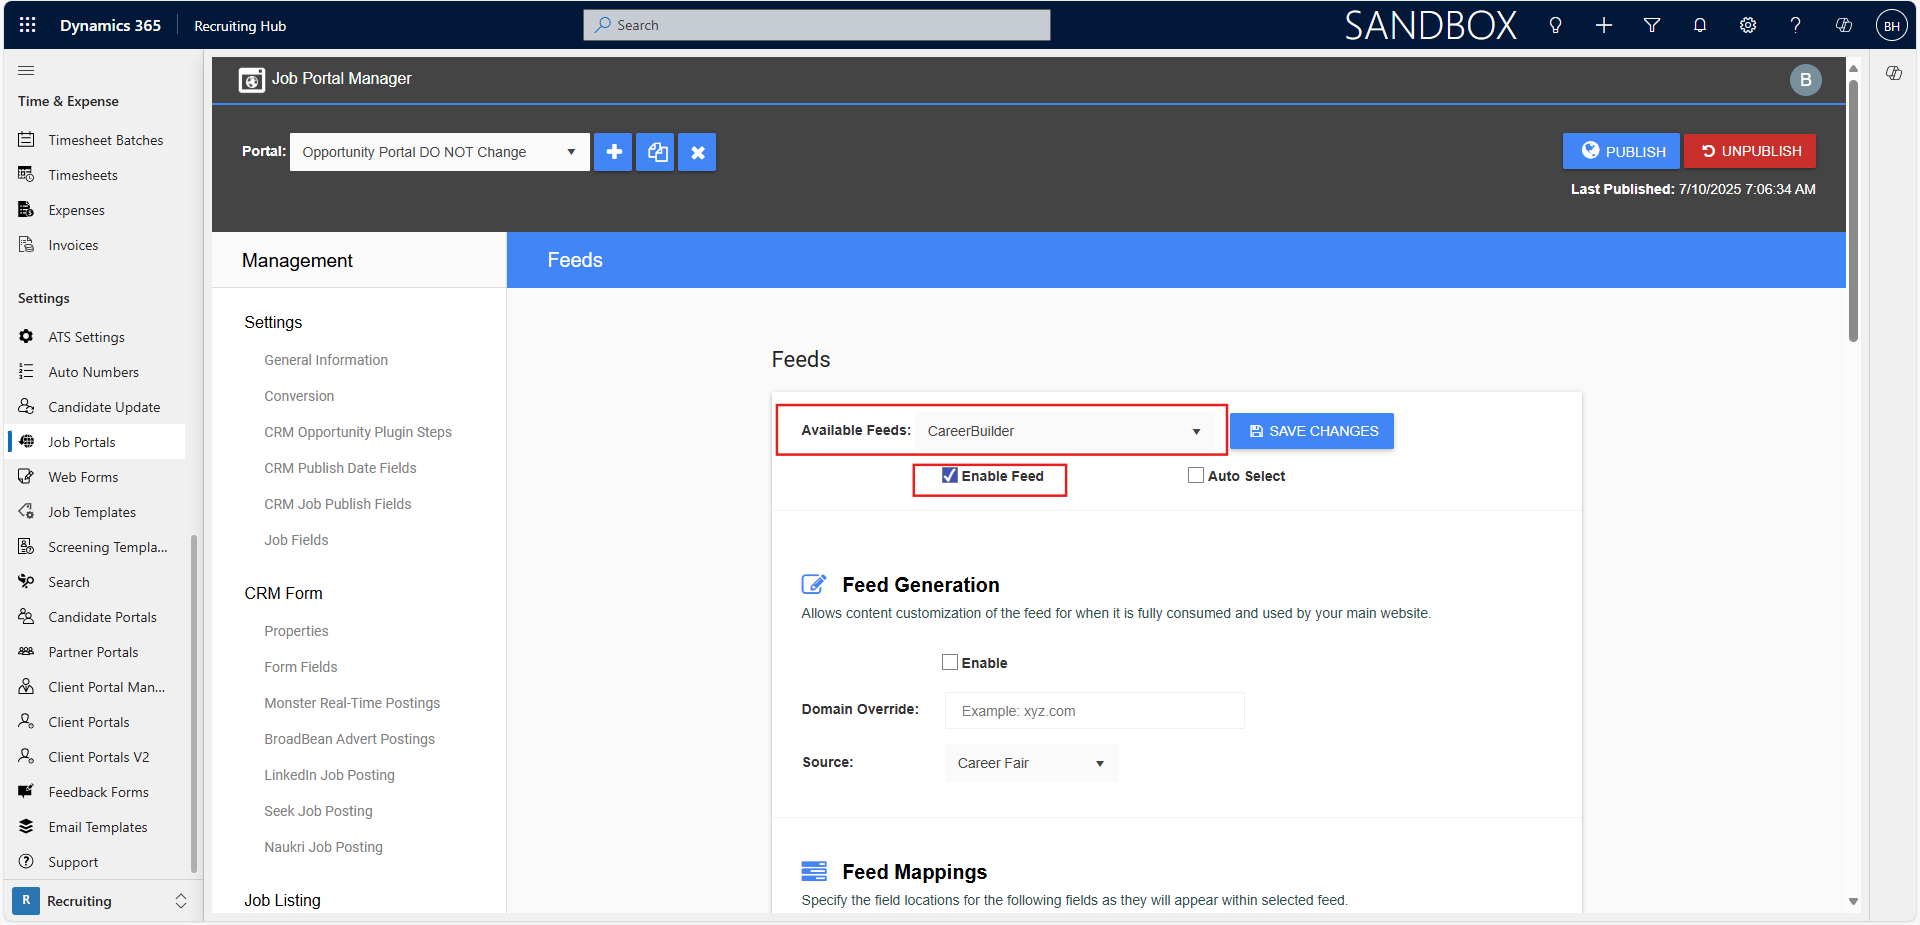This screenshot has width=1920, height=925.
Task: Click the Feed Generation edit icon
Action: pyautogui.click(x=814, y=584)
